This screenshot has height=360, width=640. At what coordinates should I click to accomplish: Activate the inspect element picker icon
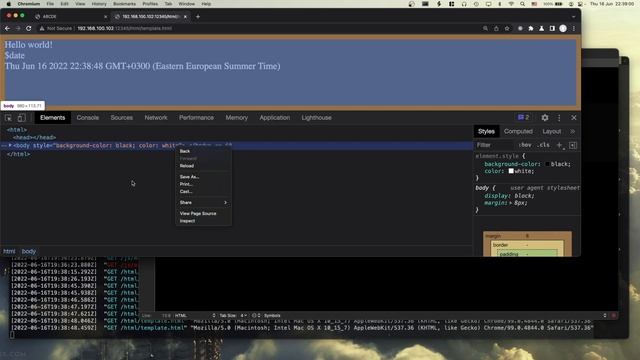[9, 118]
